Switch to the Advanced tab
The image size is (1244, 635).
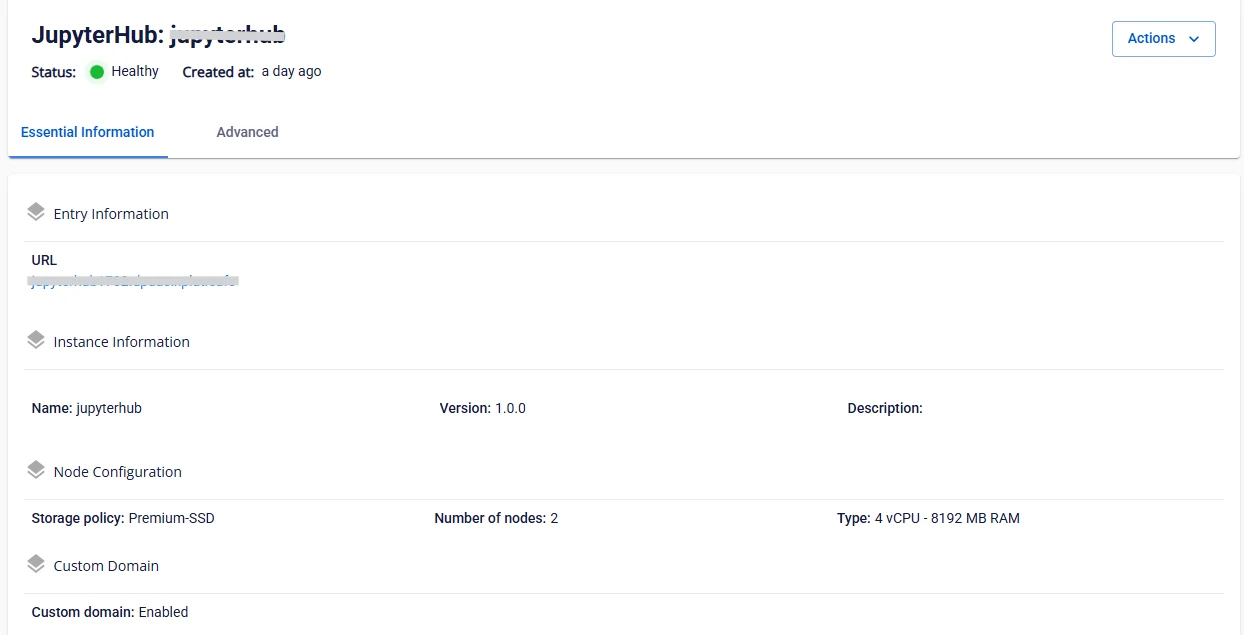click(247, 132)
